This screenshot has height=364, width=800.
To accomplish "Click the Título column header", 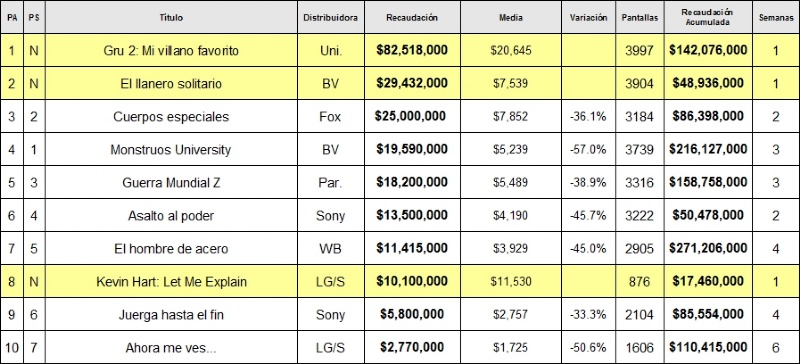I will point(171,17).
